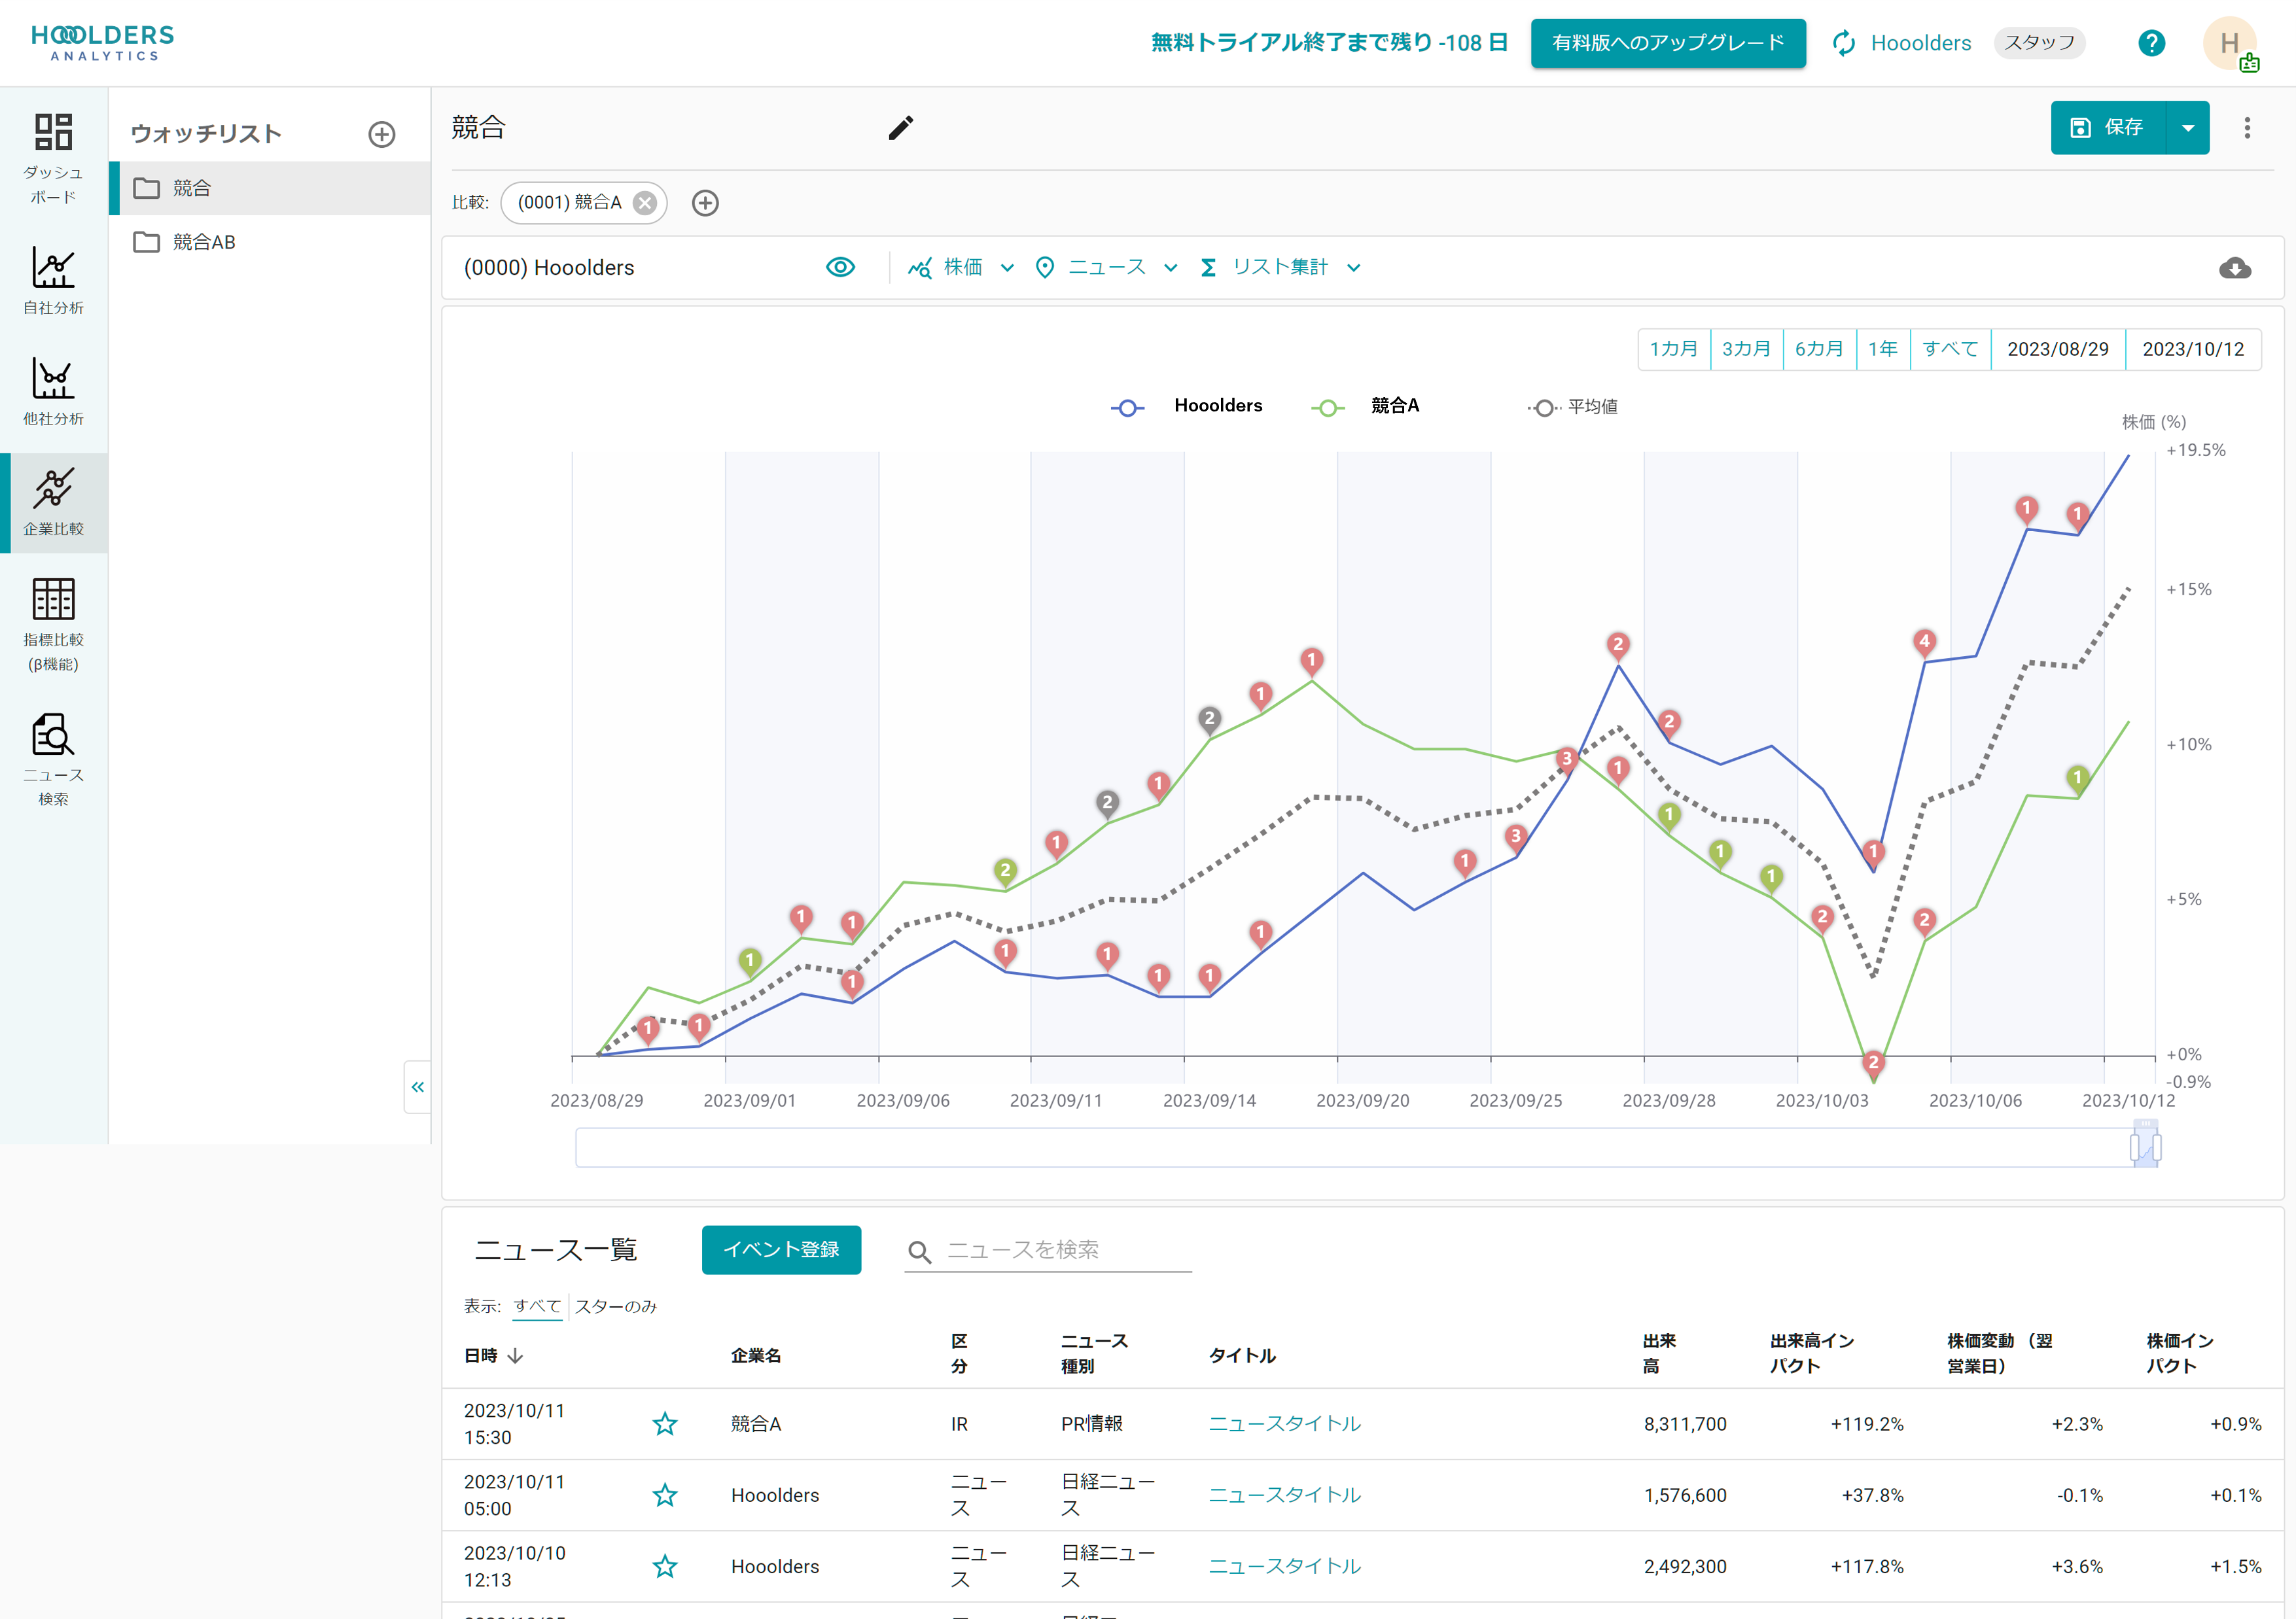Star the 競合A news row
This screenshot has height=1619, width=2296.
coord(665,1424)
